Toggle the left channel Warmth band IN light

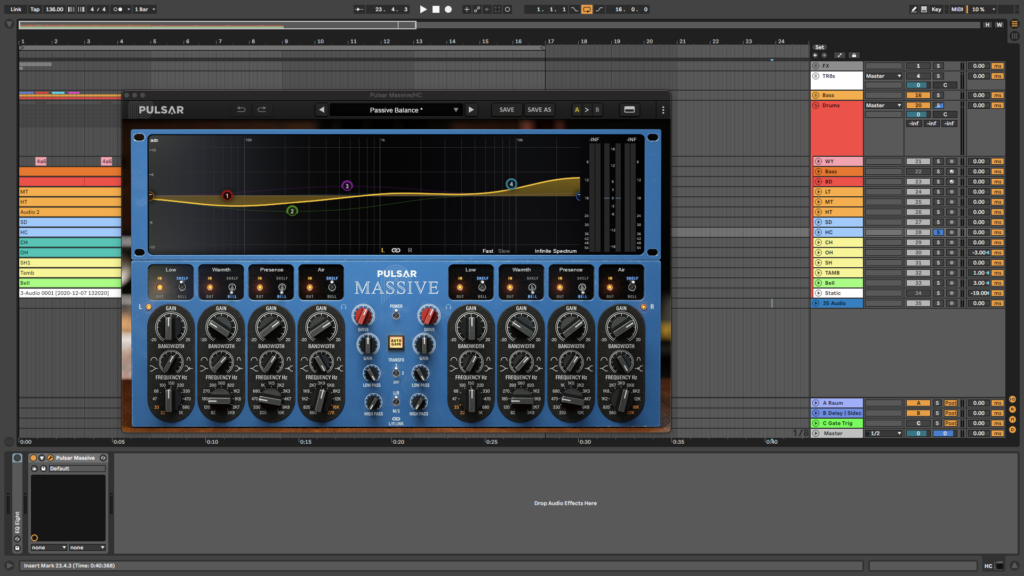coord(210,287)
